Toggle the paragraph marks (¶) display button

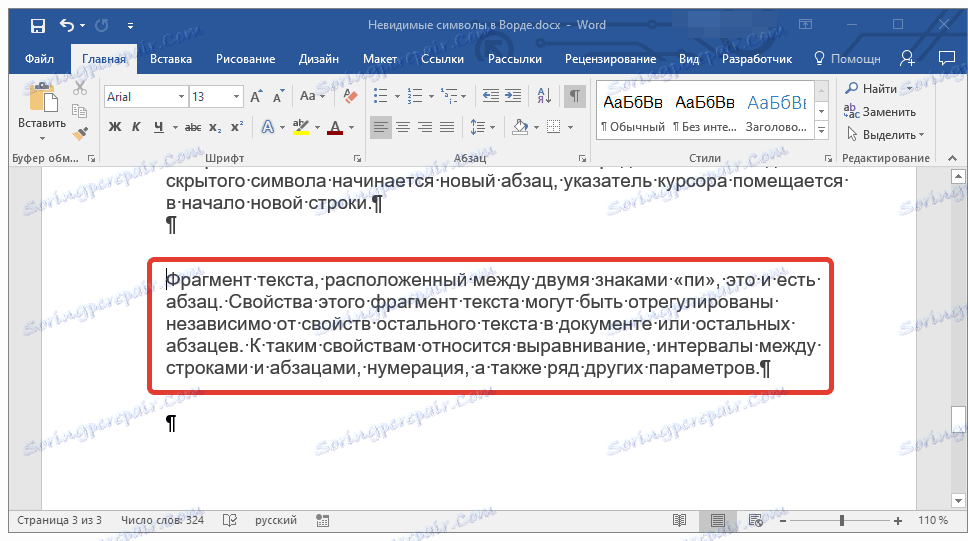click(575, 96)
